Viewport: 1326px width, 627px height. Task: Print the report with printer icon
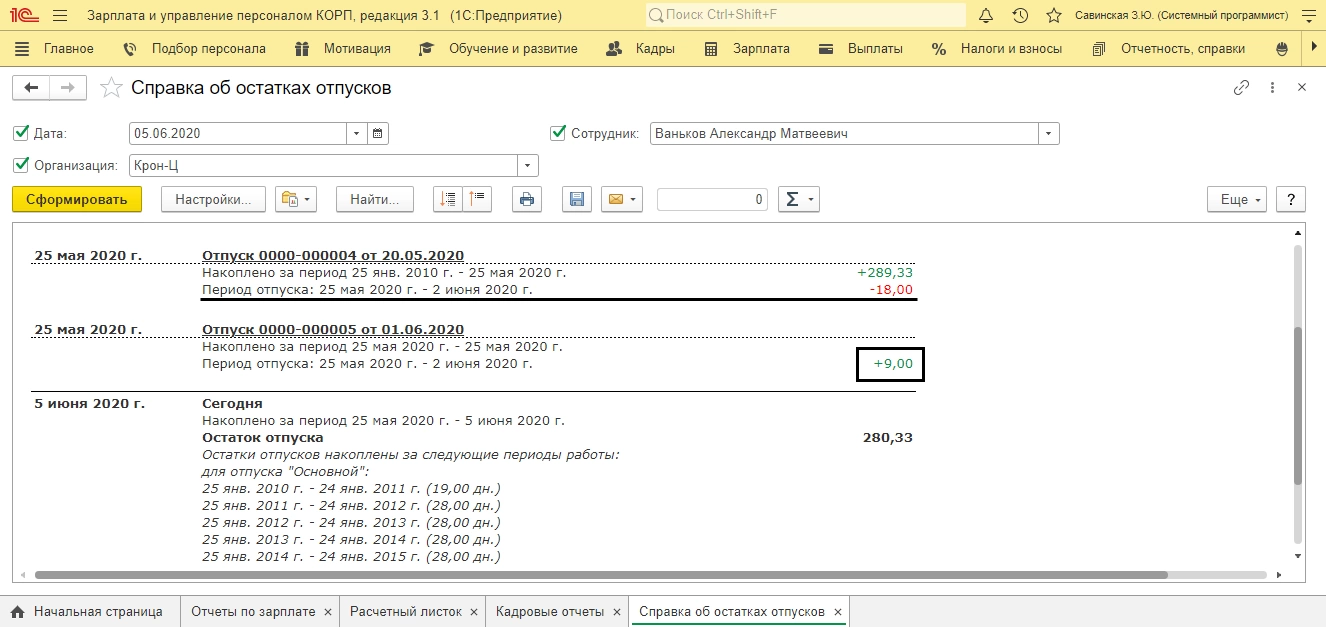(527, 199)
